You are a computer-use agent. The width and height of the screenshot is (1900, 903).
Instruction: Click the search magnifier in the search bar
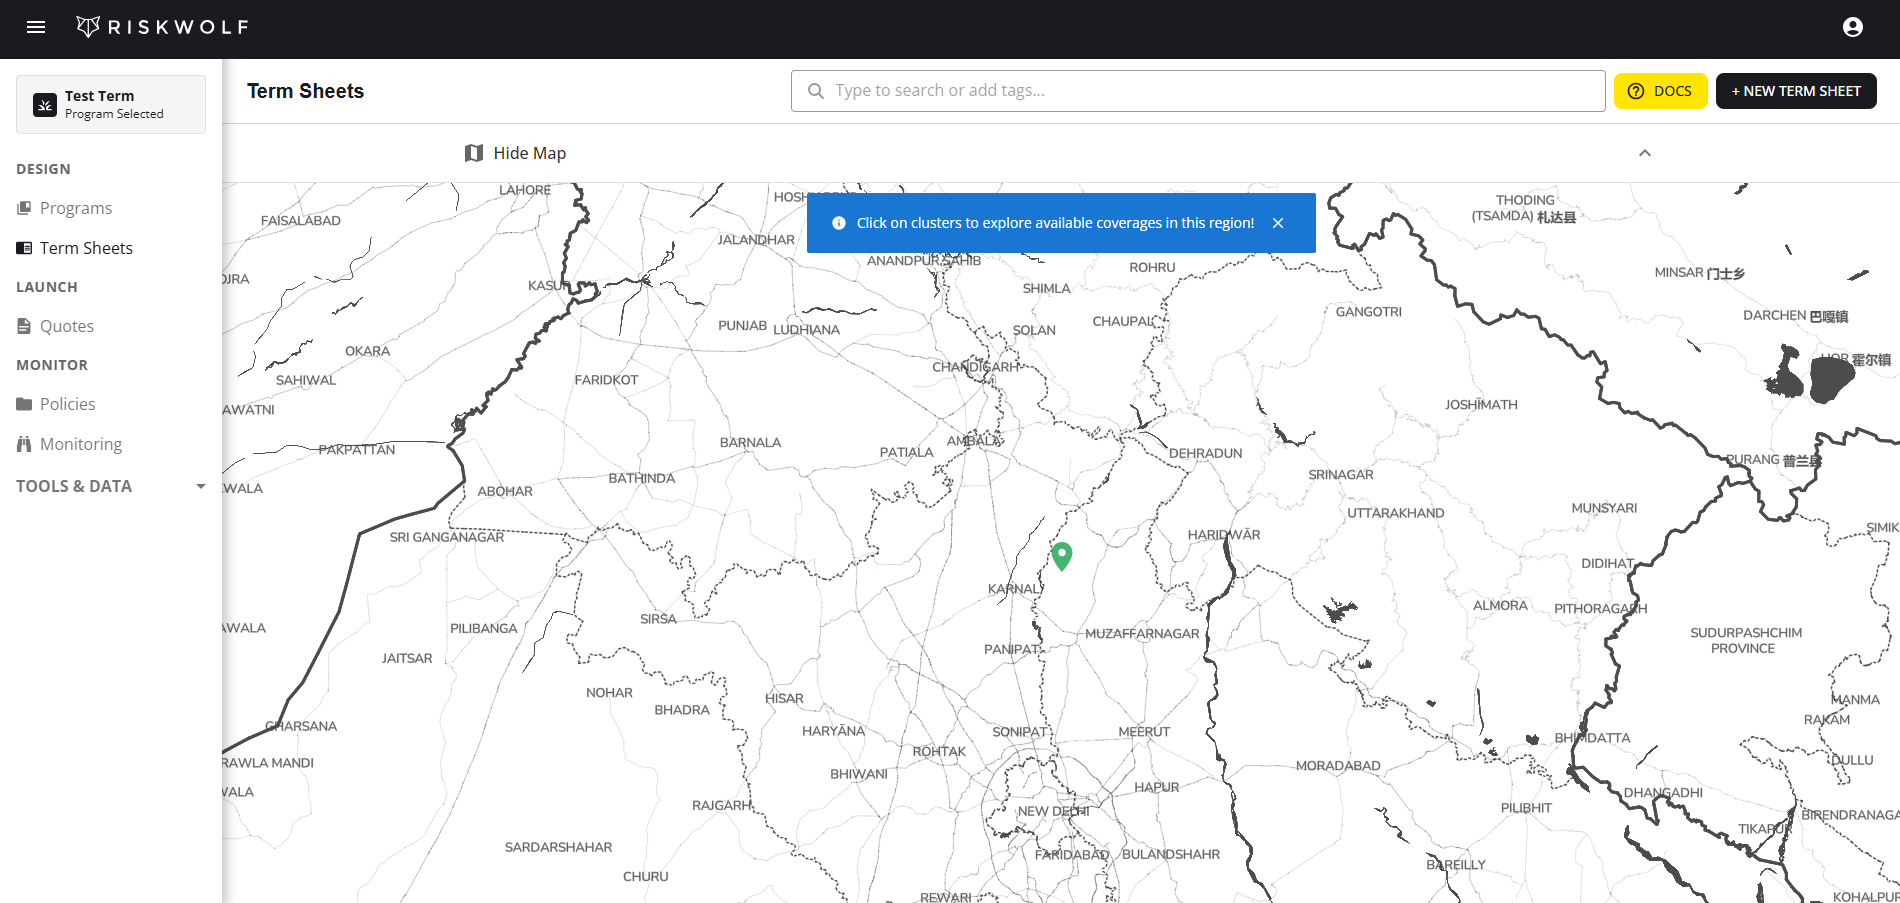click(814, 90)
